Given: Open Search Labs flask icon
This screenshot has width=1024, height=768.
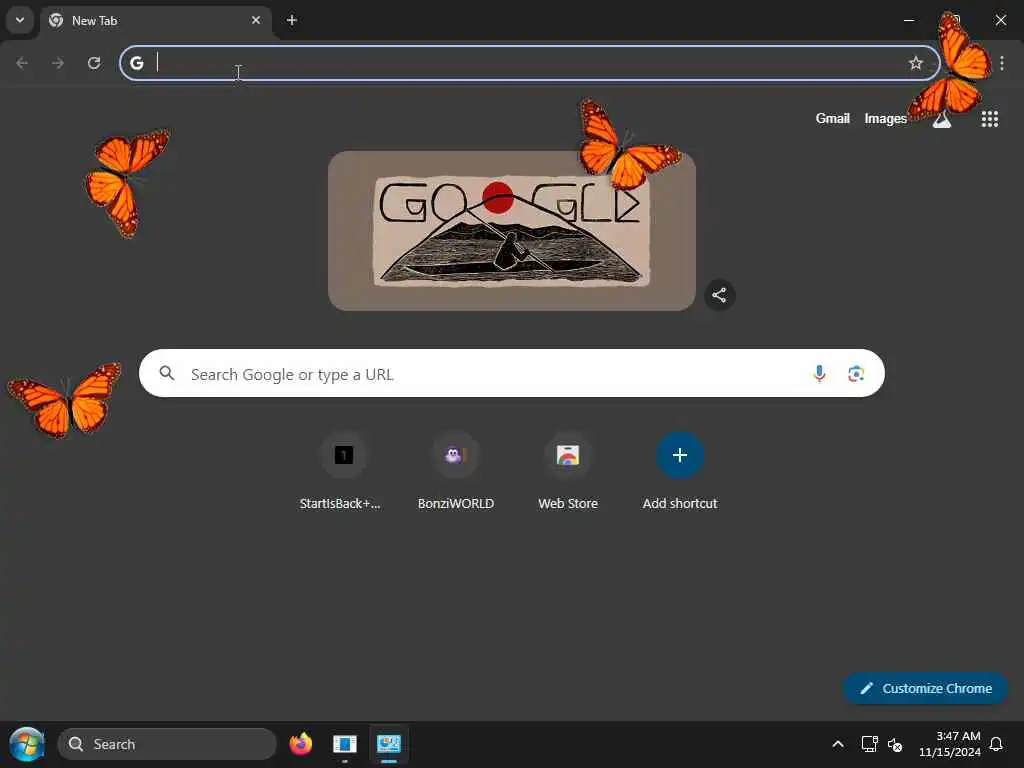Looking at the screenshot, I should 942,119.
